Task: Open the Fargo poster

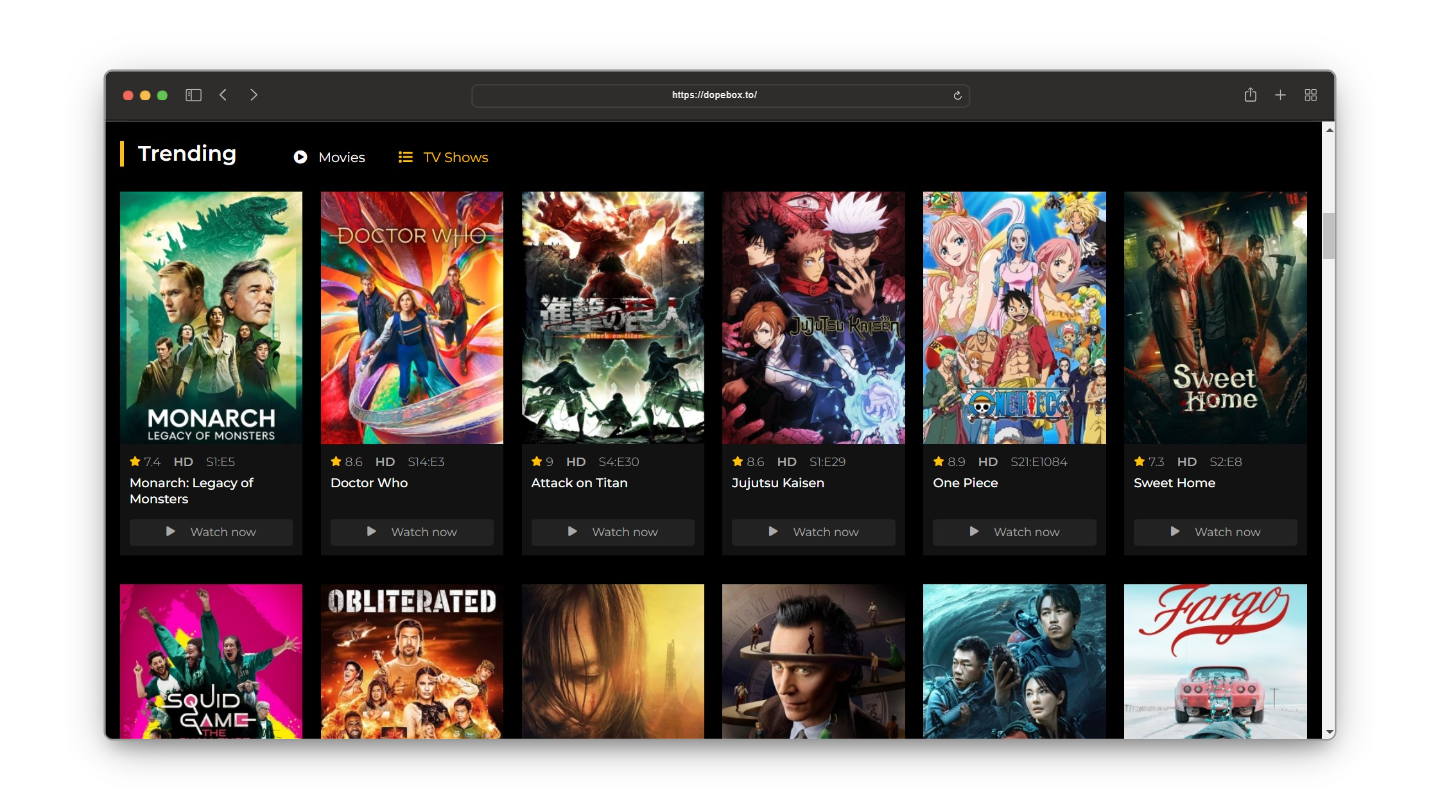Action: tap(1215, 661)
